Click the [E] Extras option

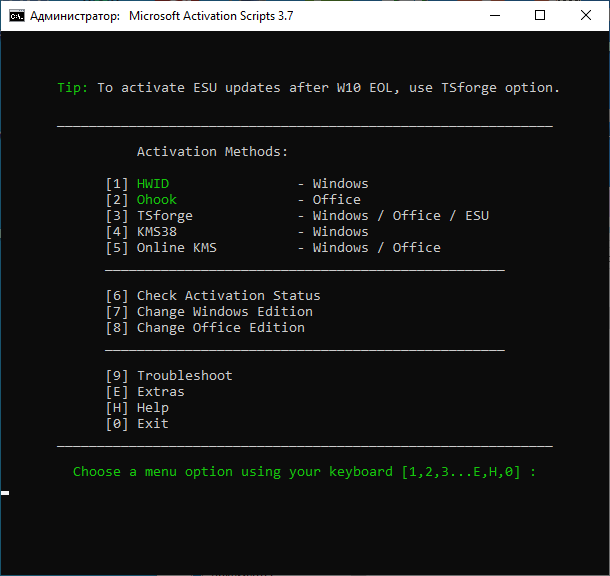pyautogui.click(x=160, y=392)
